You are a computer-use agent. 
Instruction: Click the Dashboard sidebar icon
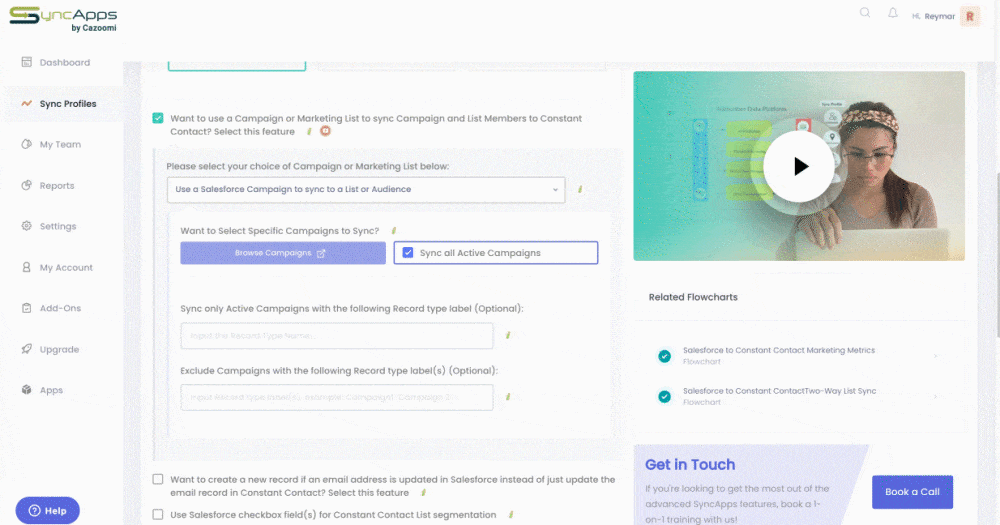[x=27, y=62]
